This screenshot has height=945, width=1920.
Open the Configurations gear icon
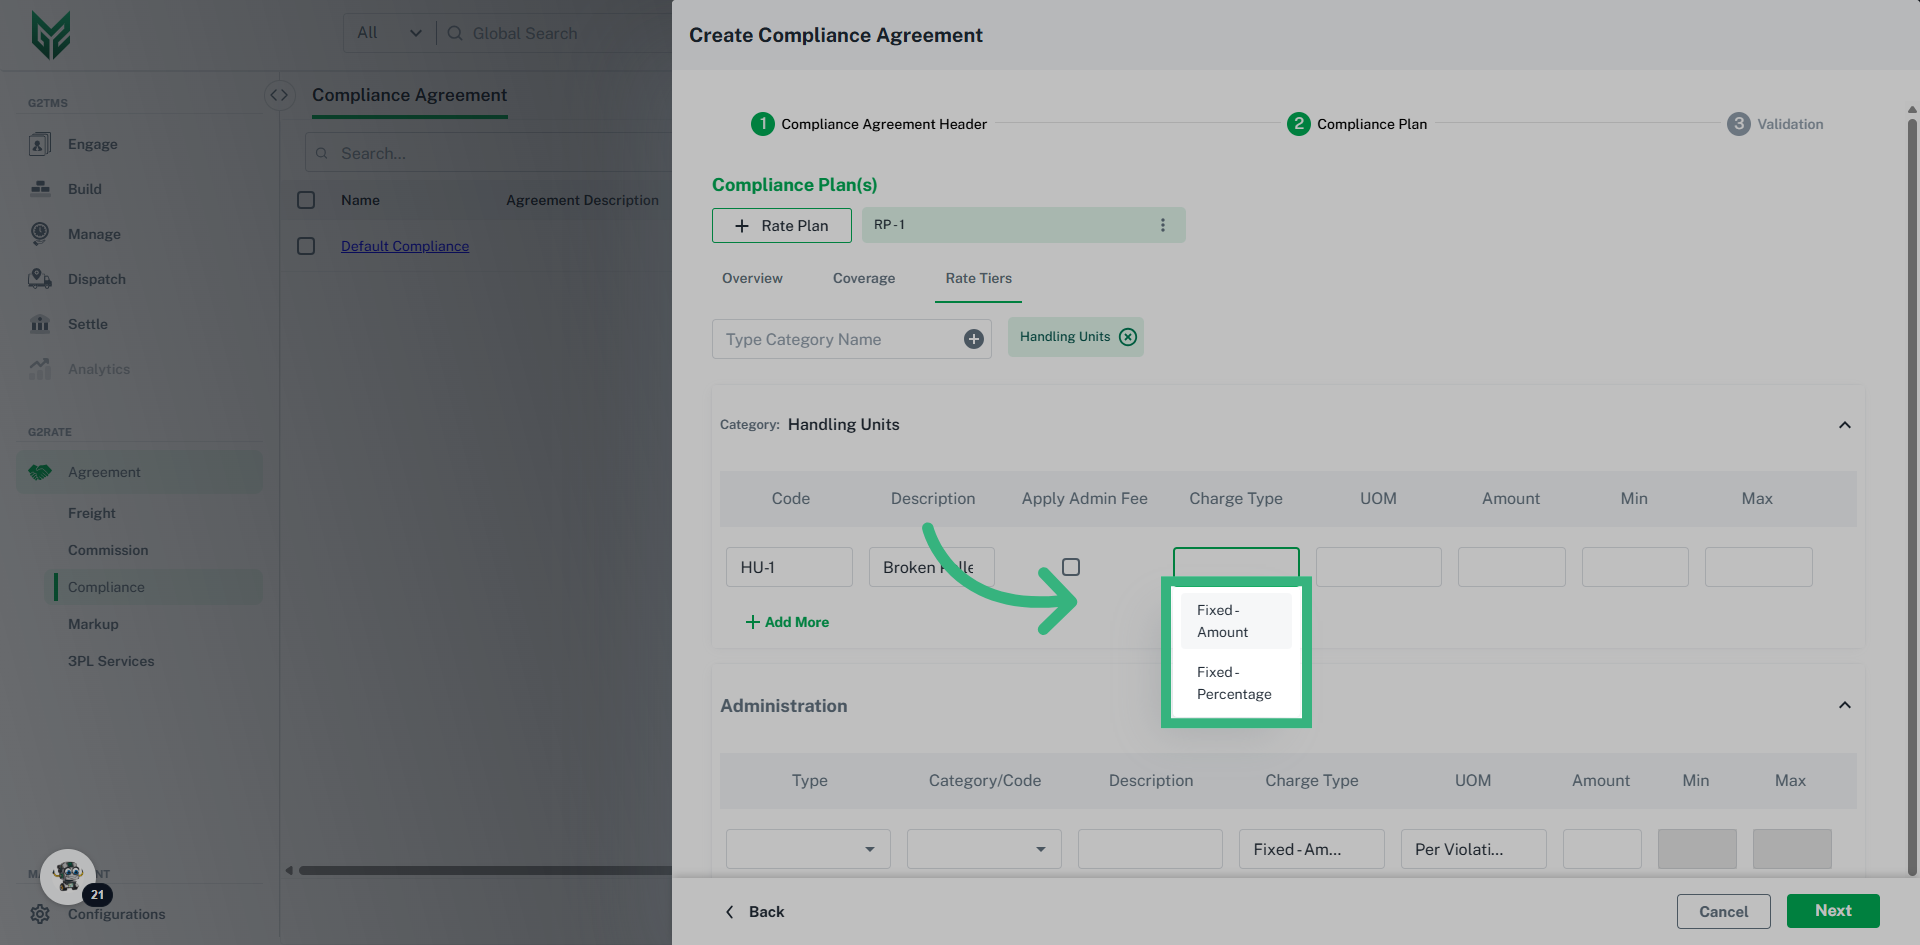pyautogui.click(x=40, y=913)
